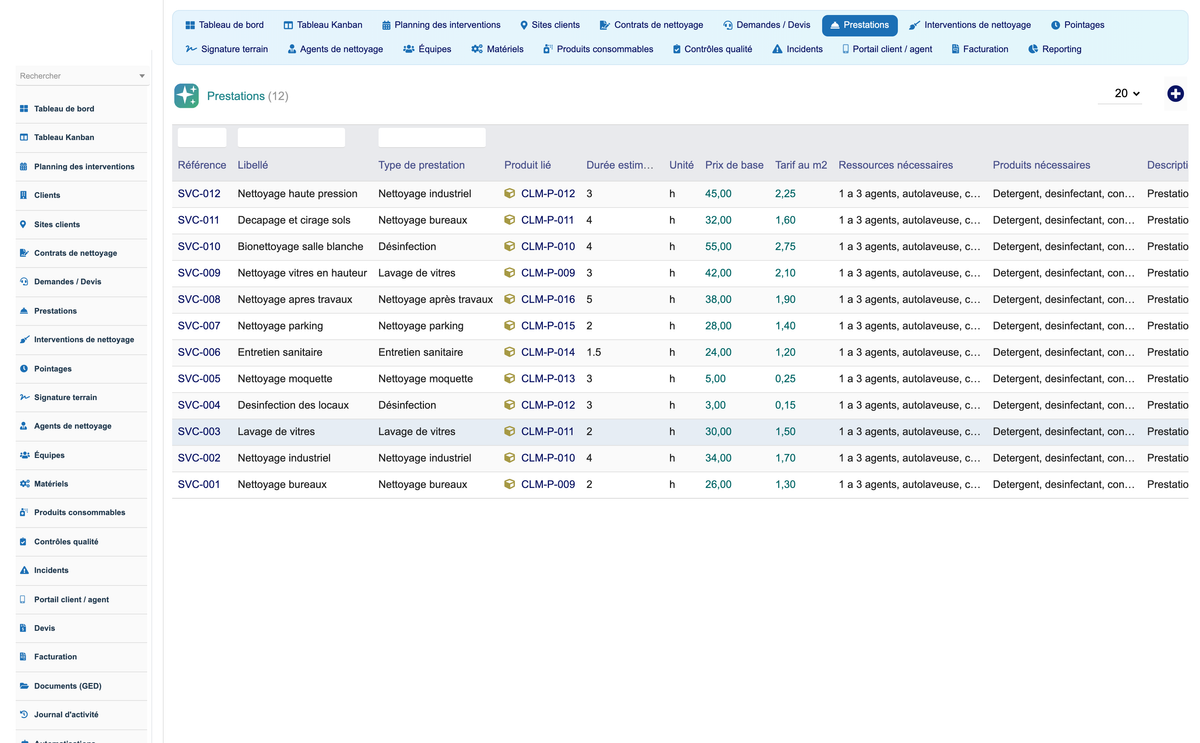Click the sparkle Prestations module icon beside title

point(186,95)
